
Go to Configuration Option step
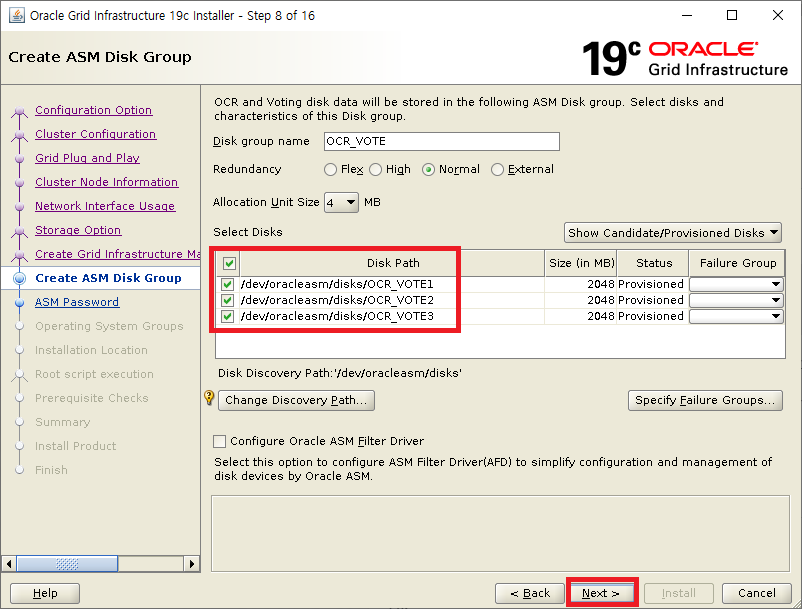pyautogui.click(x=94, y=110)
